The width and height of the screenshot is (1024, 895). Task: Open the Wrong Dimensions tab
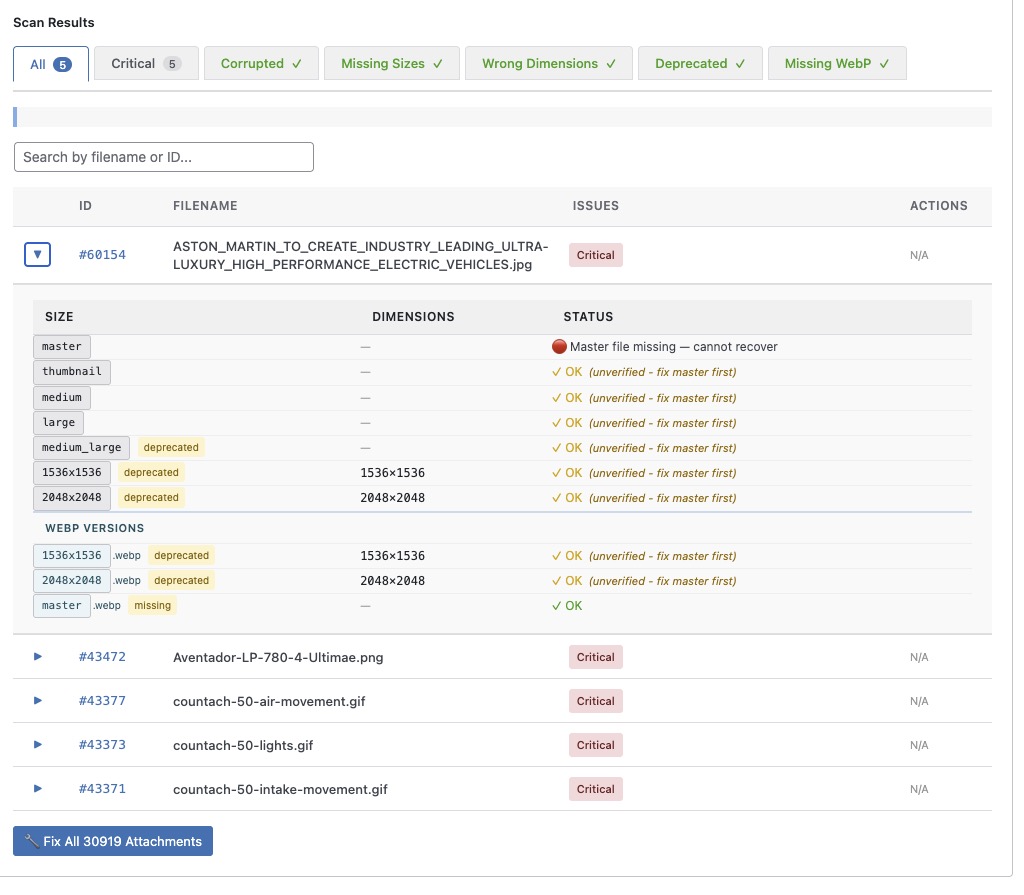point(548,64)
